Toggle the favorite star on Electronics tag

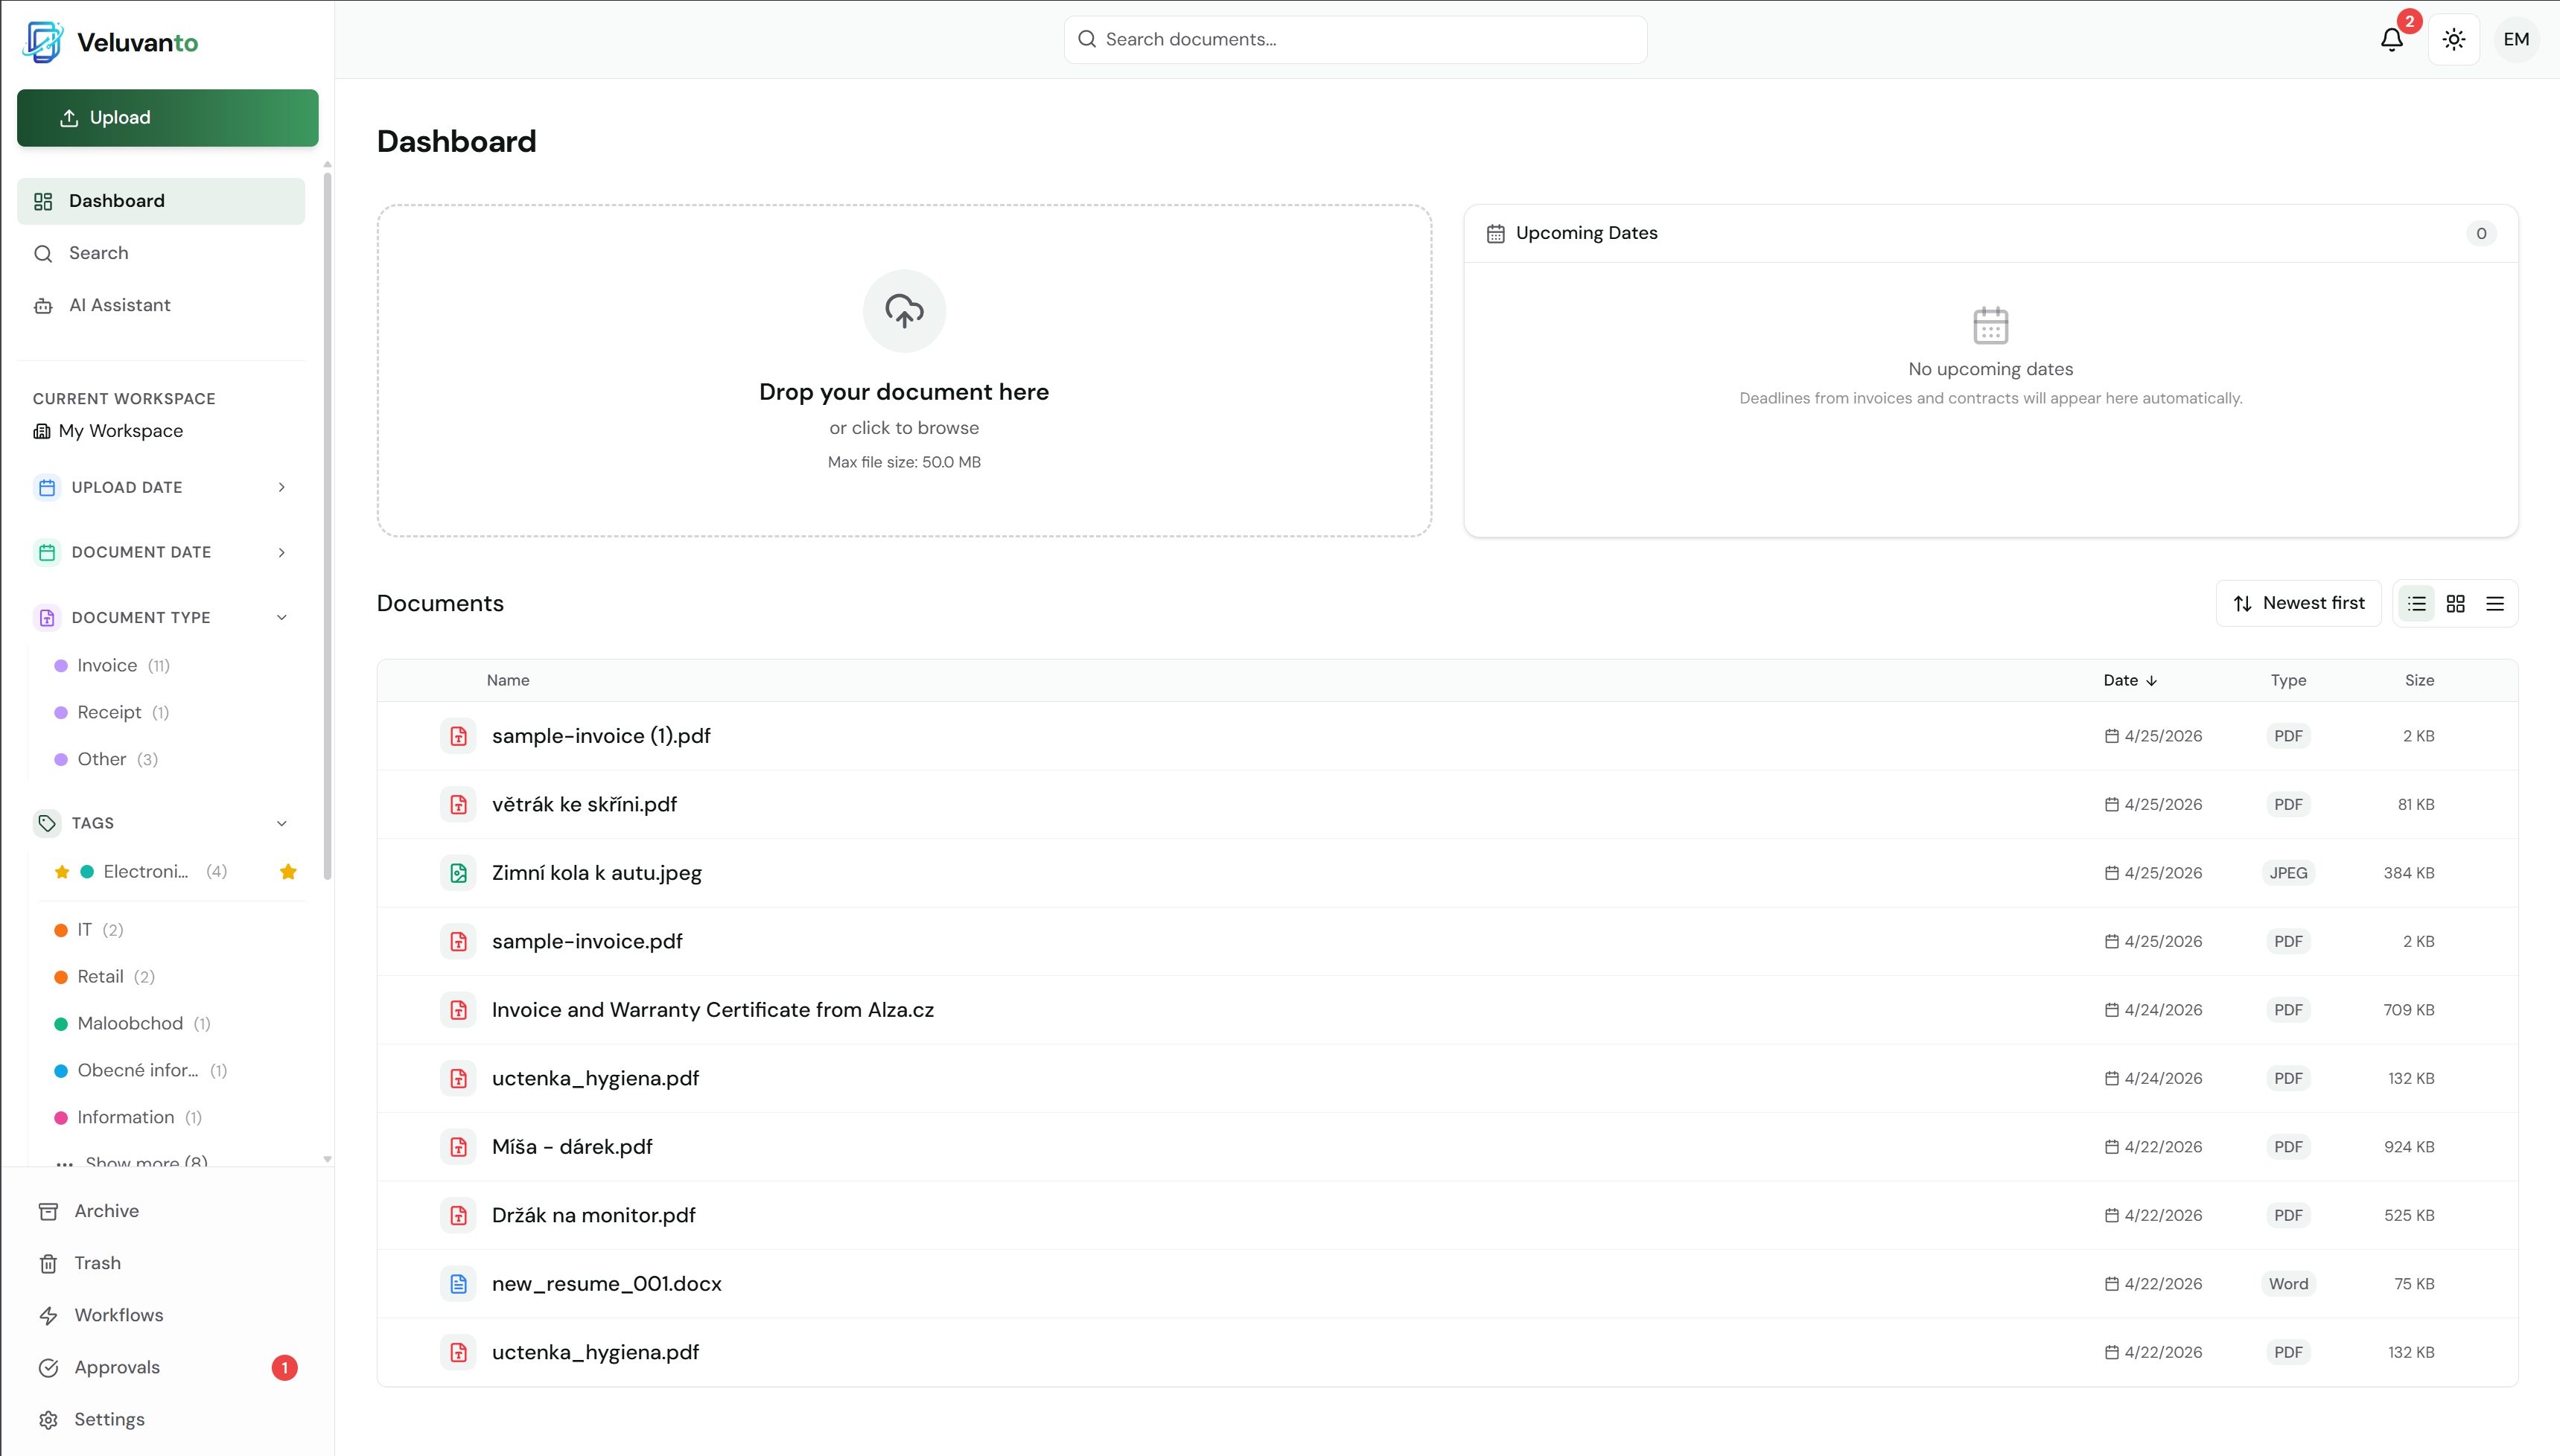pos(288,872)
